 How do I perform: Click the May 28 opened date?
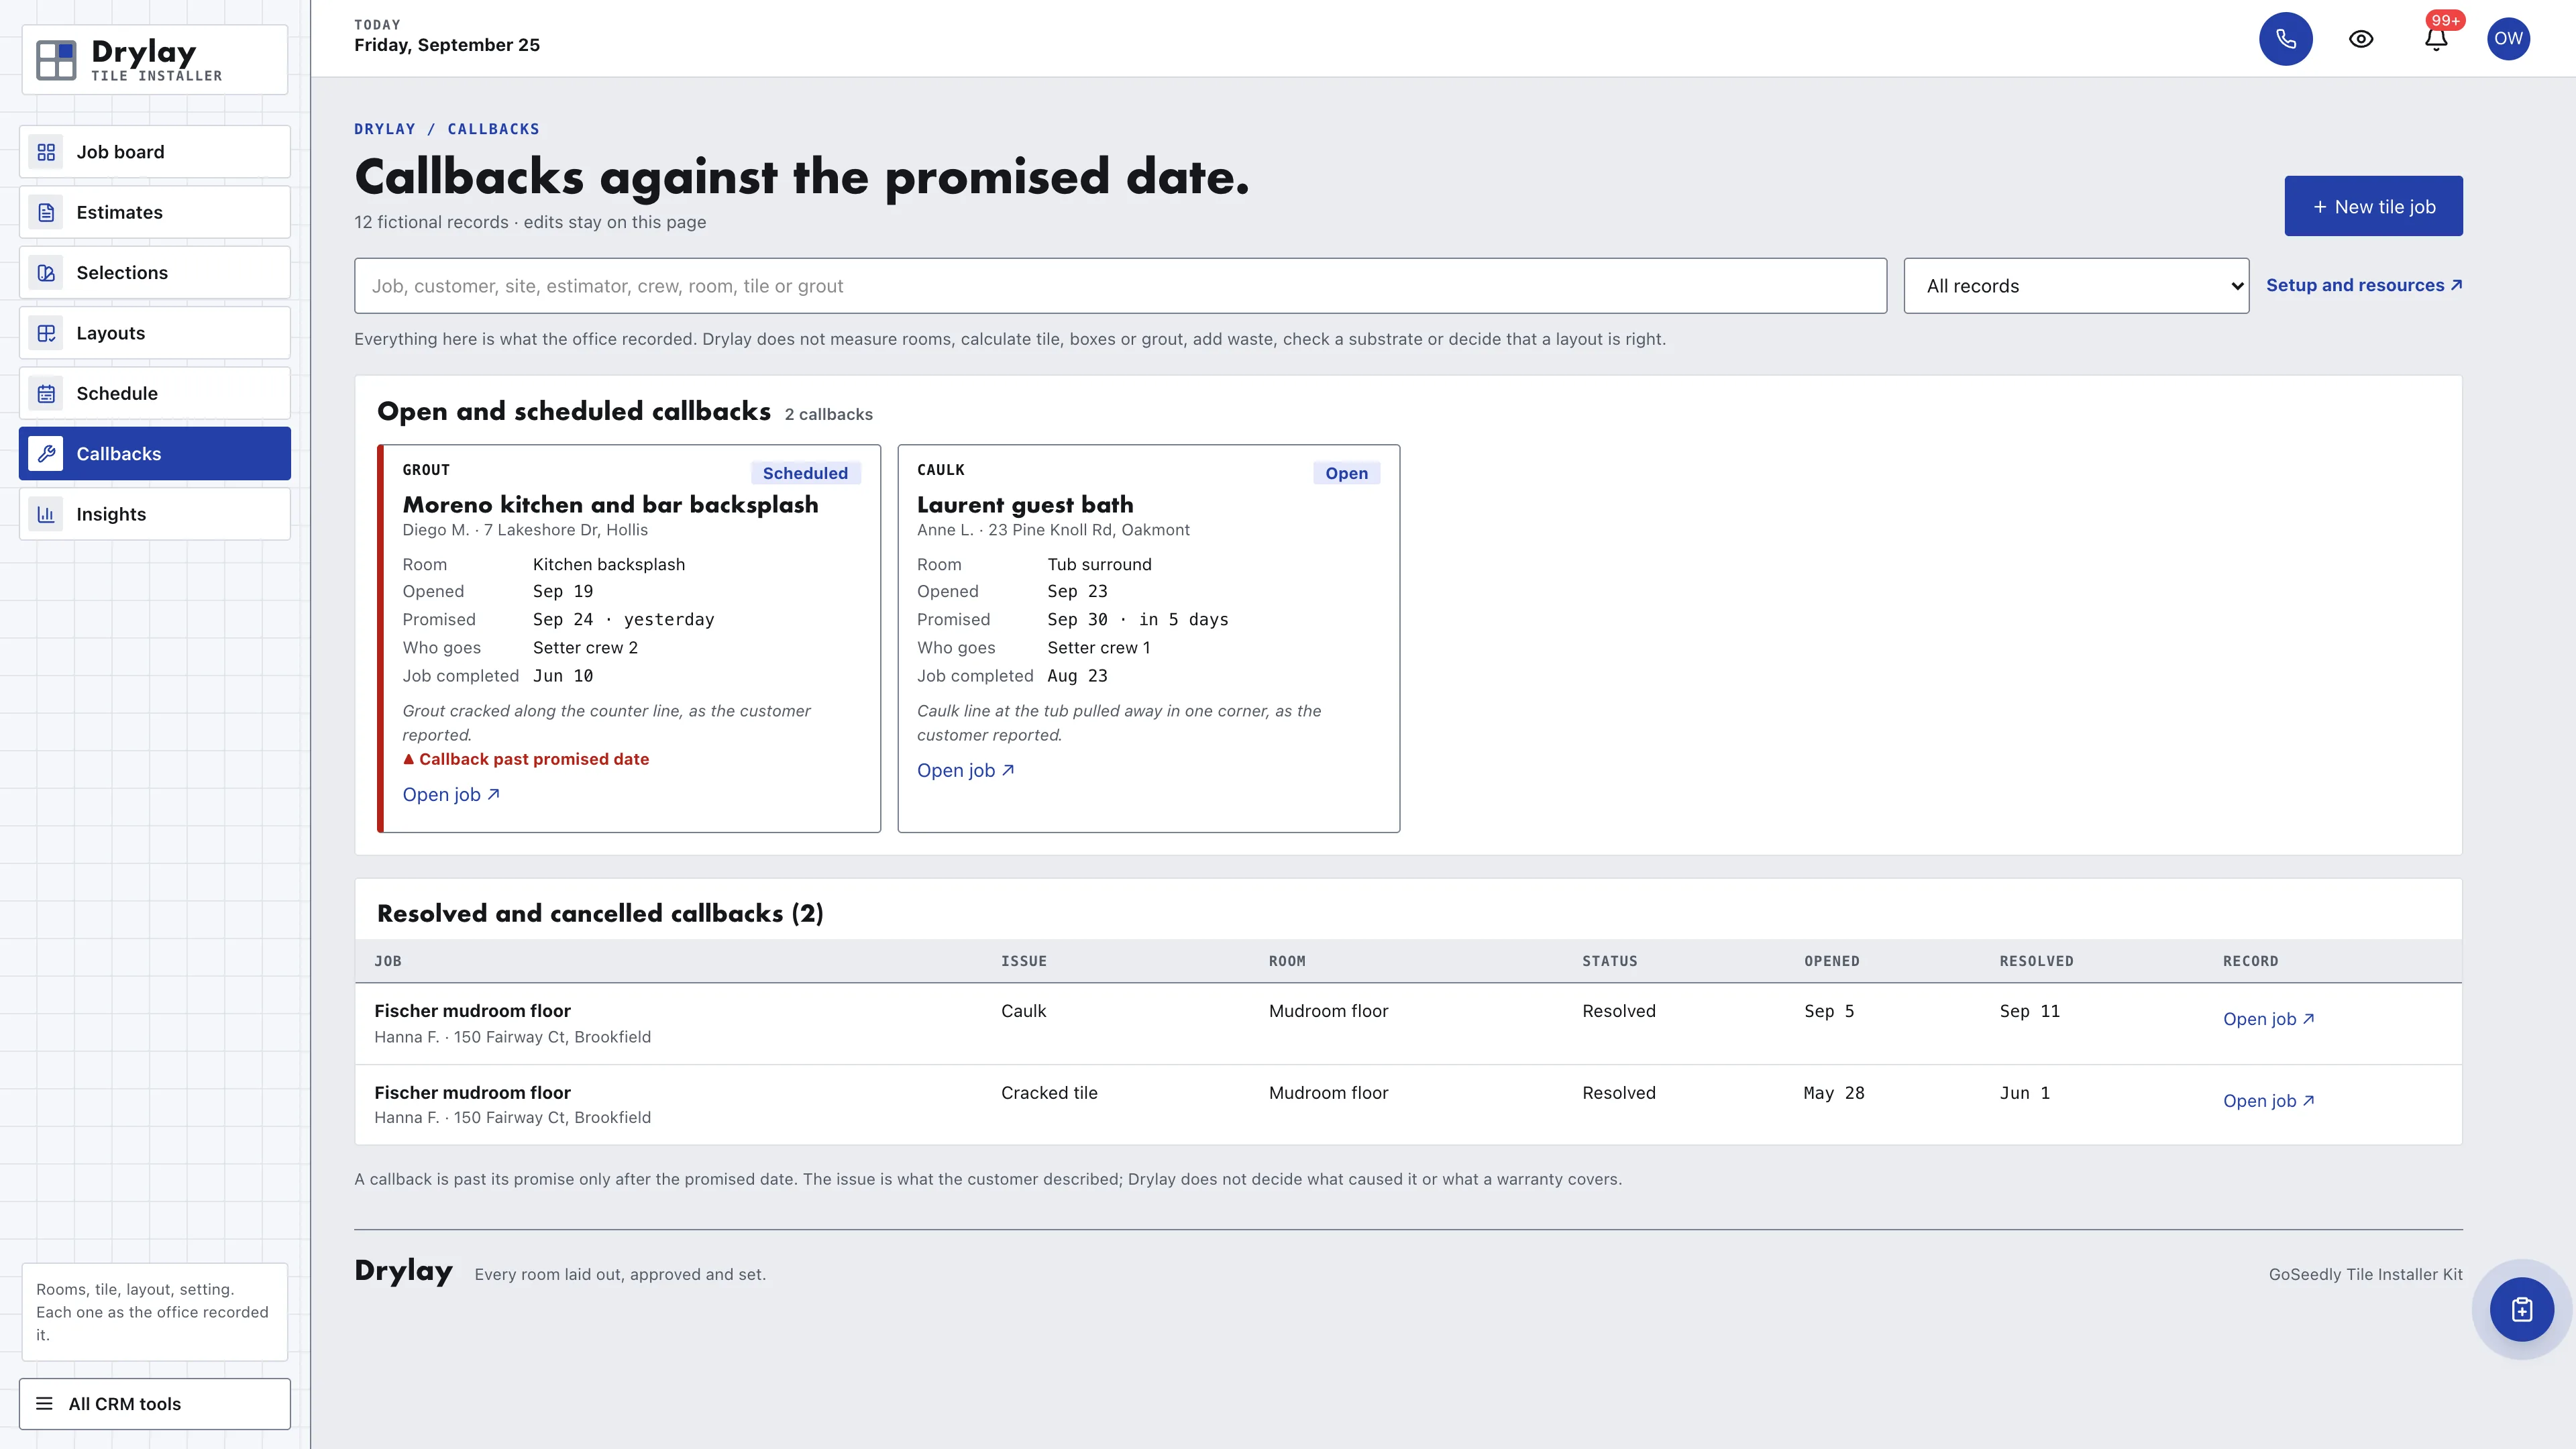1833,1093
